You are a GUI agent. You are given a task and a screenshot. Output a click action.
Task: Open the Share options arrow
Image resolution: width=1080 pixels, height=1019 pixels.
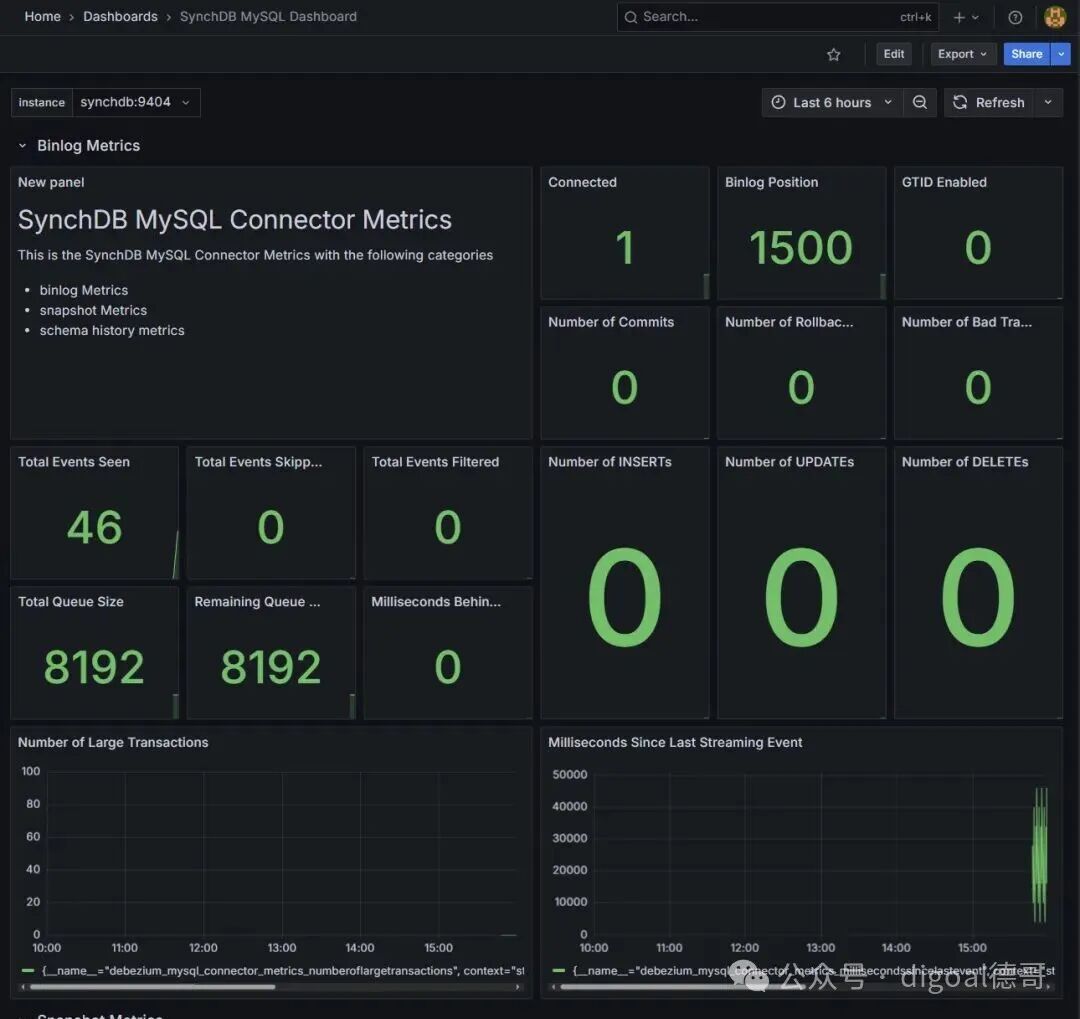(1061, 54)
